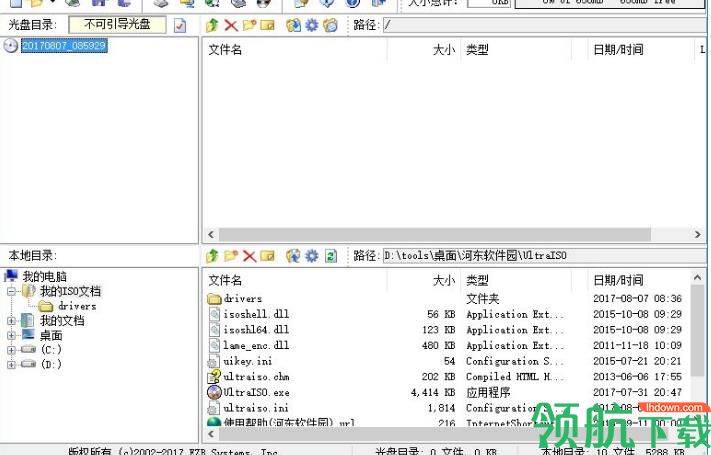Viewport: 711px width, 455px height.
Task: Select UltraISO.exe file name
Action: pyautogui.click(x=256, y=392)
